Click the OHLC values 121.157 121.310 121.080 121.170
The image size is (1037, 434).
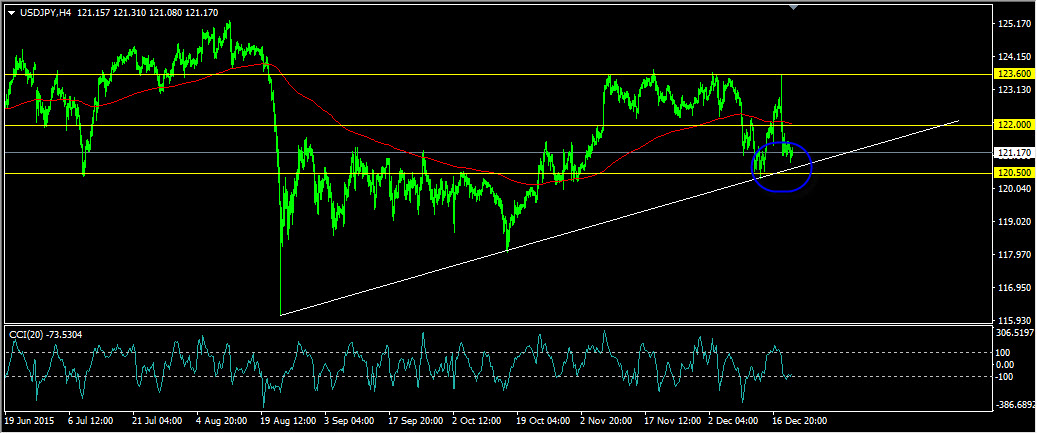click(147, 13)
